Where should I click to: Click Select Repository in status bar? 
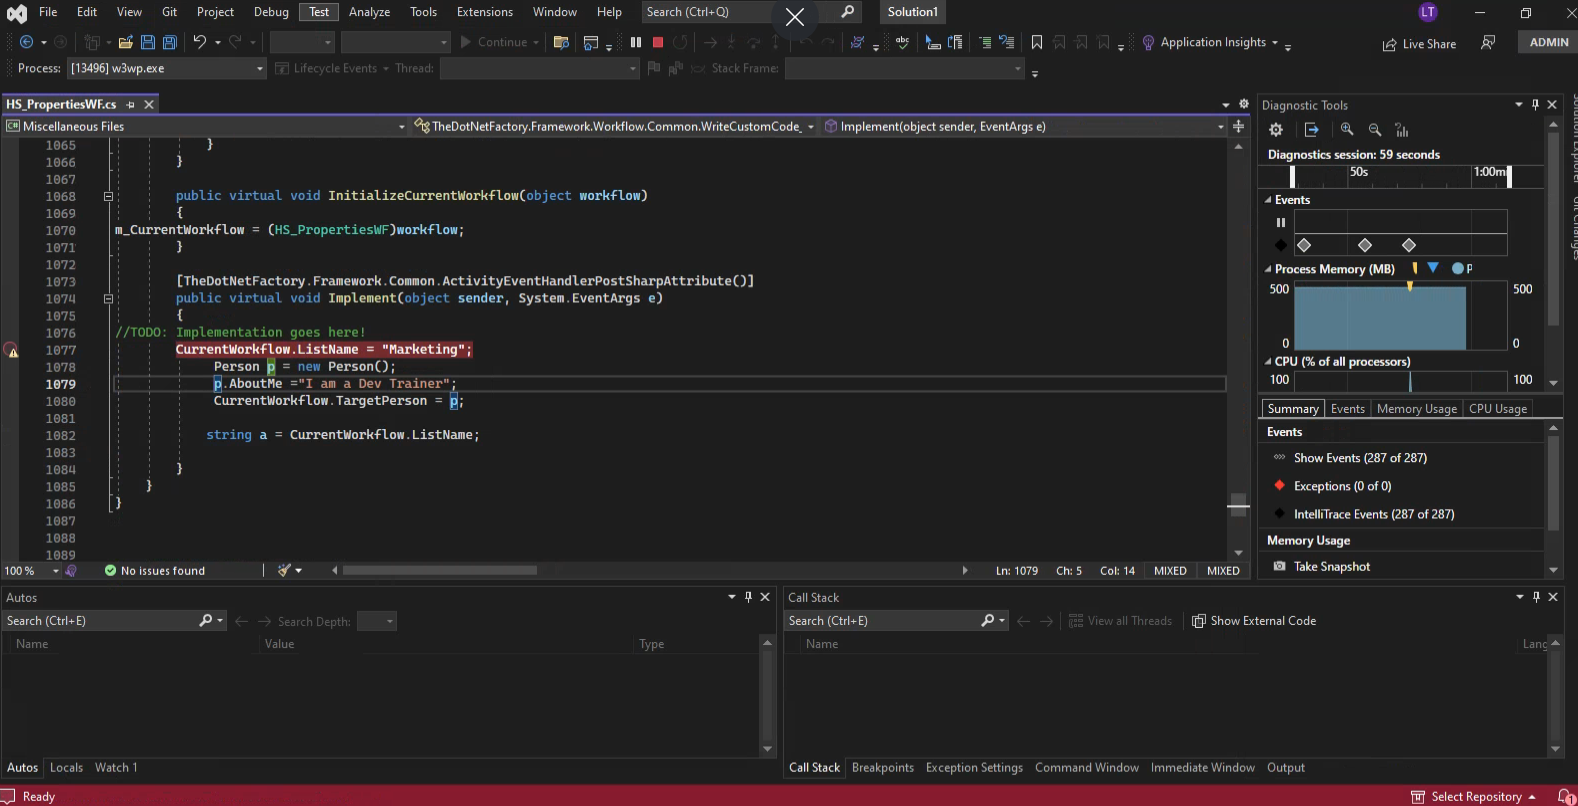pos(1473,797)
